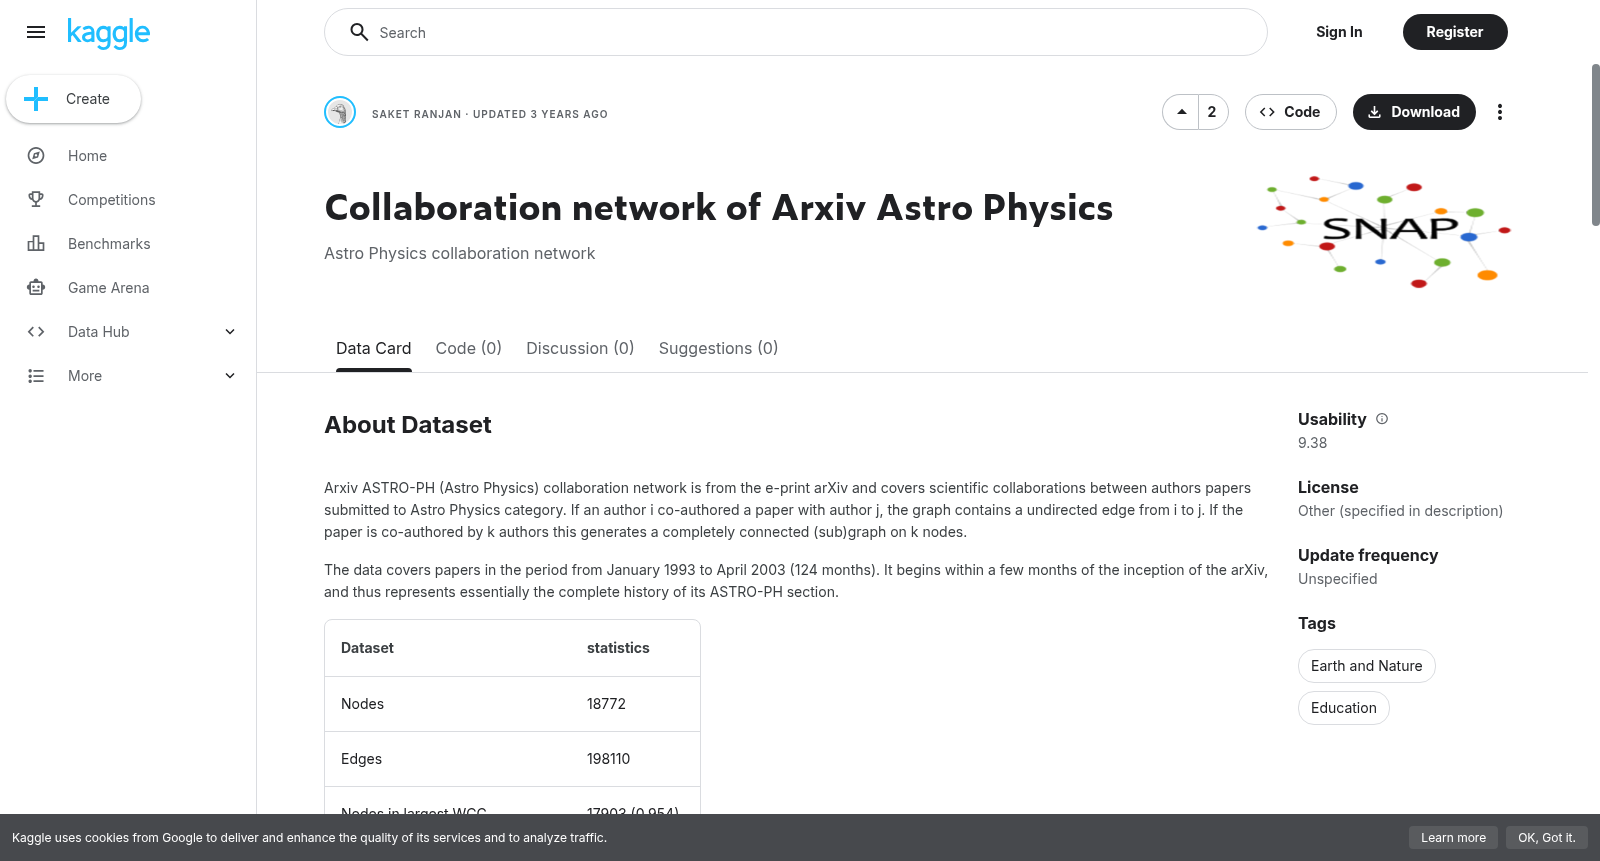This screenshot has height=861, width=1600.
Task: Click the Register button
Action: [1455, 32]
